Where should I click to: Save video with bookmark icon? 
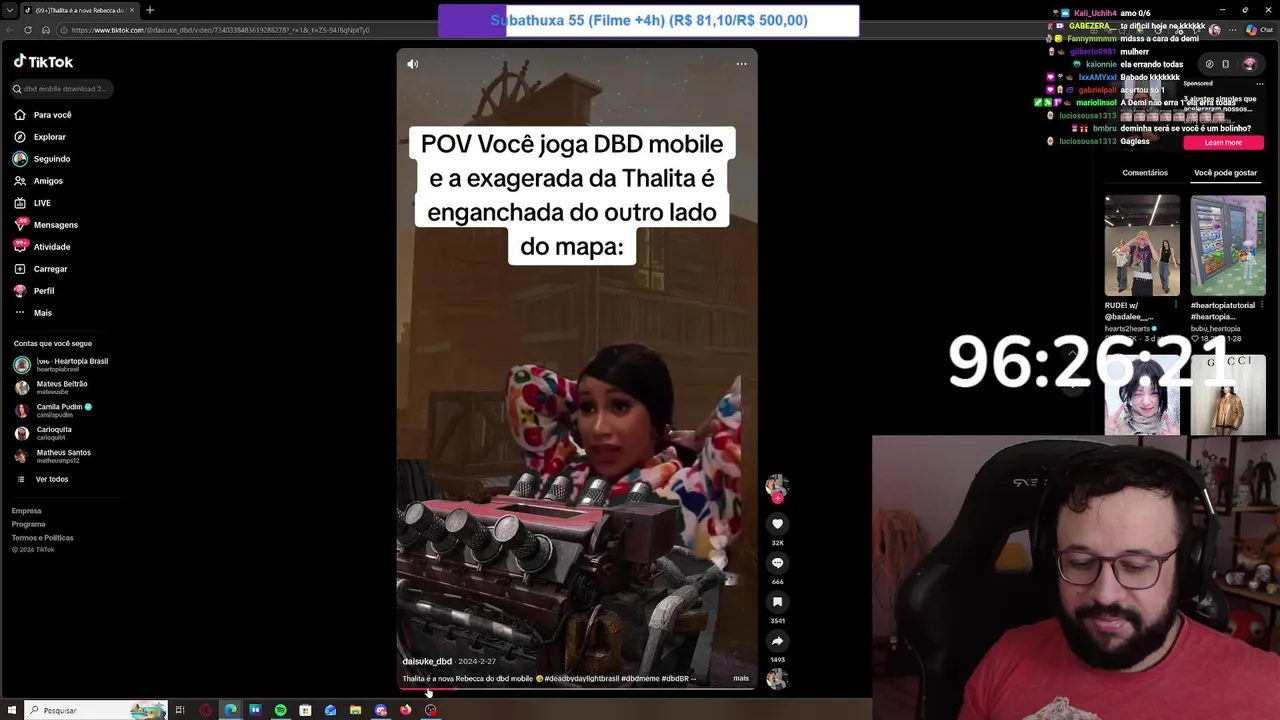coord(777,602)
